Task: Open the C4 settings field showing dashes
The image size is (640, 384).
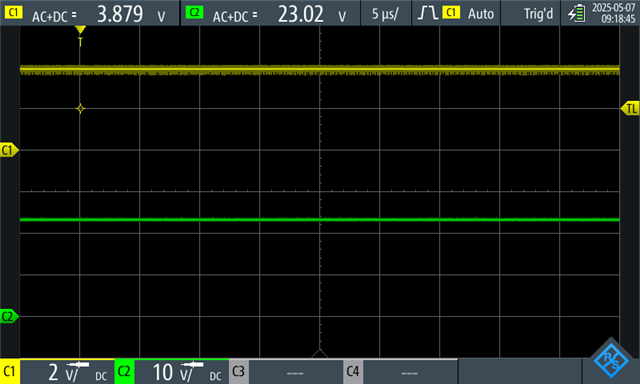Action: click(410, 372)
